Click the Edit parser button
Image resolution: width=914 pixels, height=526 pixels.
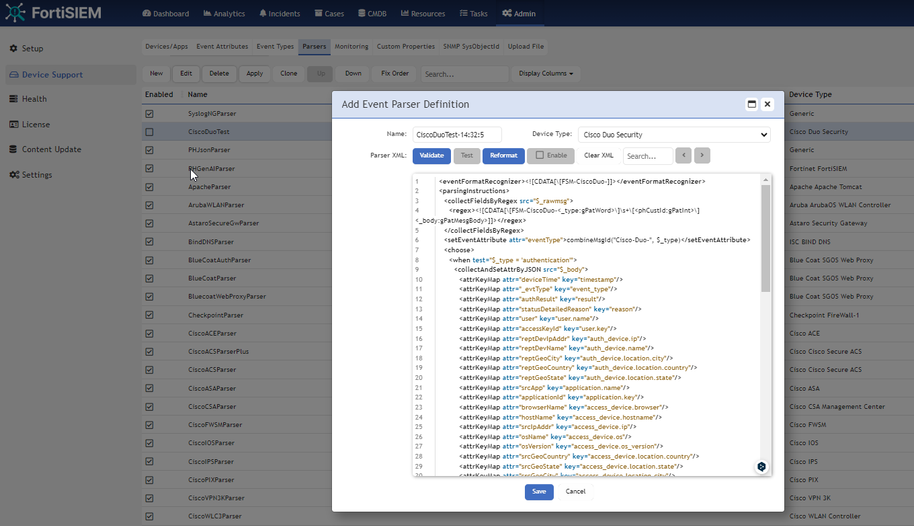(x=186, y=73)
